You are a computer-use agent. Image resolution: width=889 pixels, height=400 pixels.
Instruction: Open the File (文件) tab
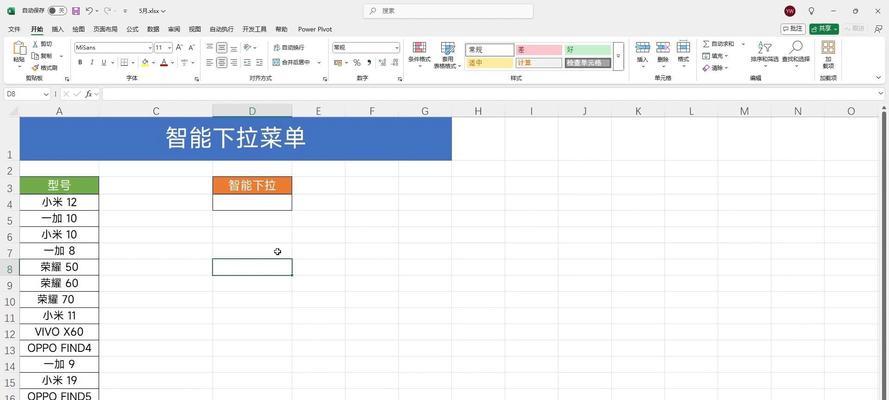pos(14,29)
